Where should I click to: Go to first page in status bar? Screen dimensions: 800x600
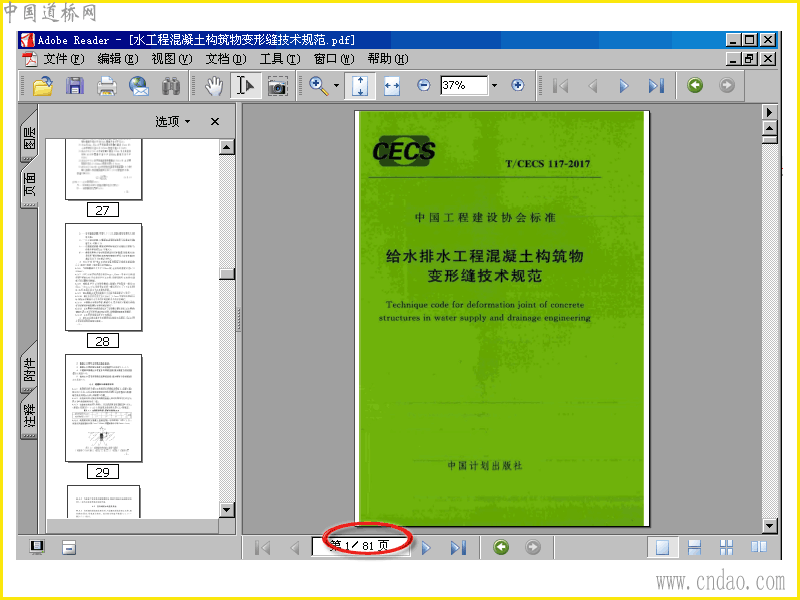click(x=262, y=547)
